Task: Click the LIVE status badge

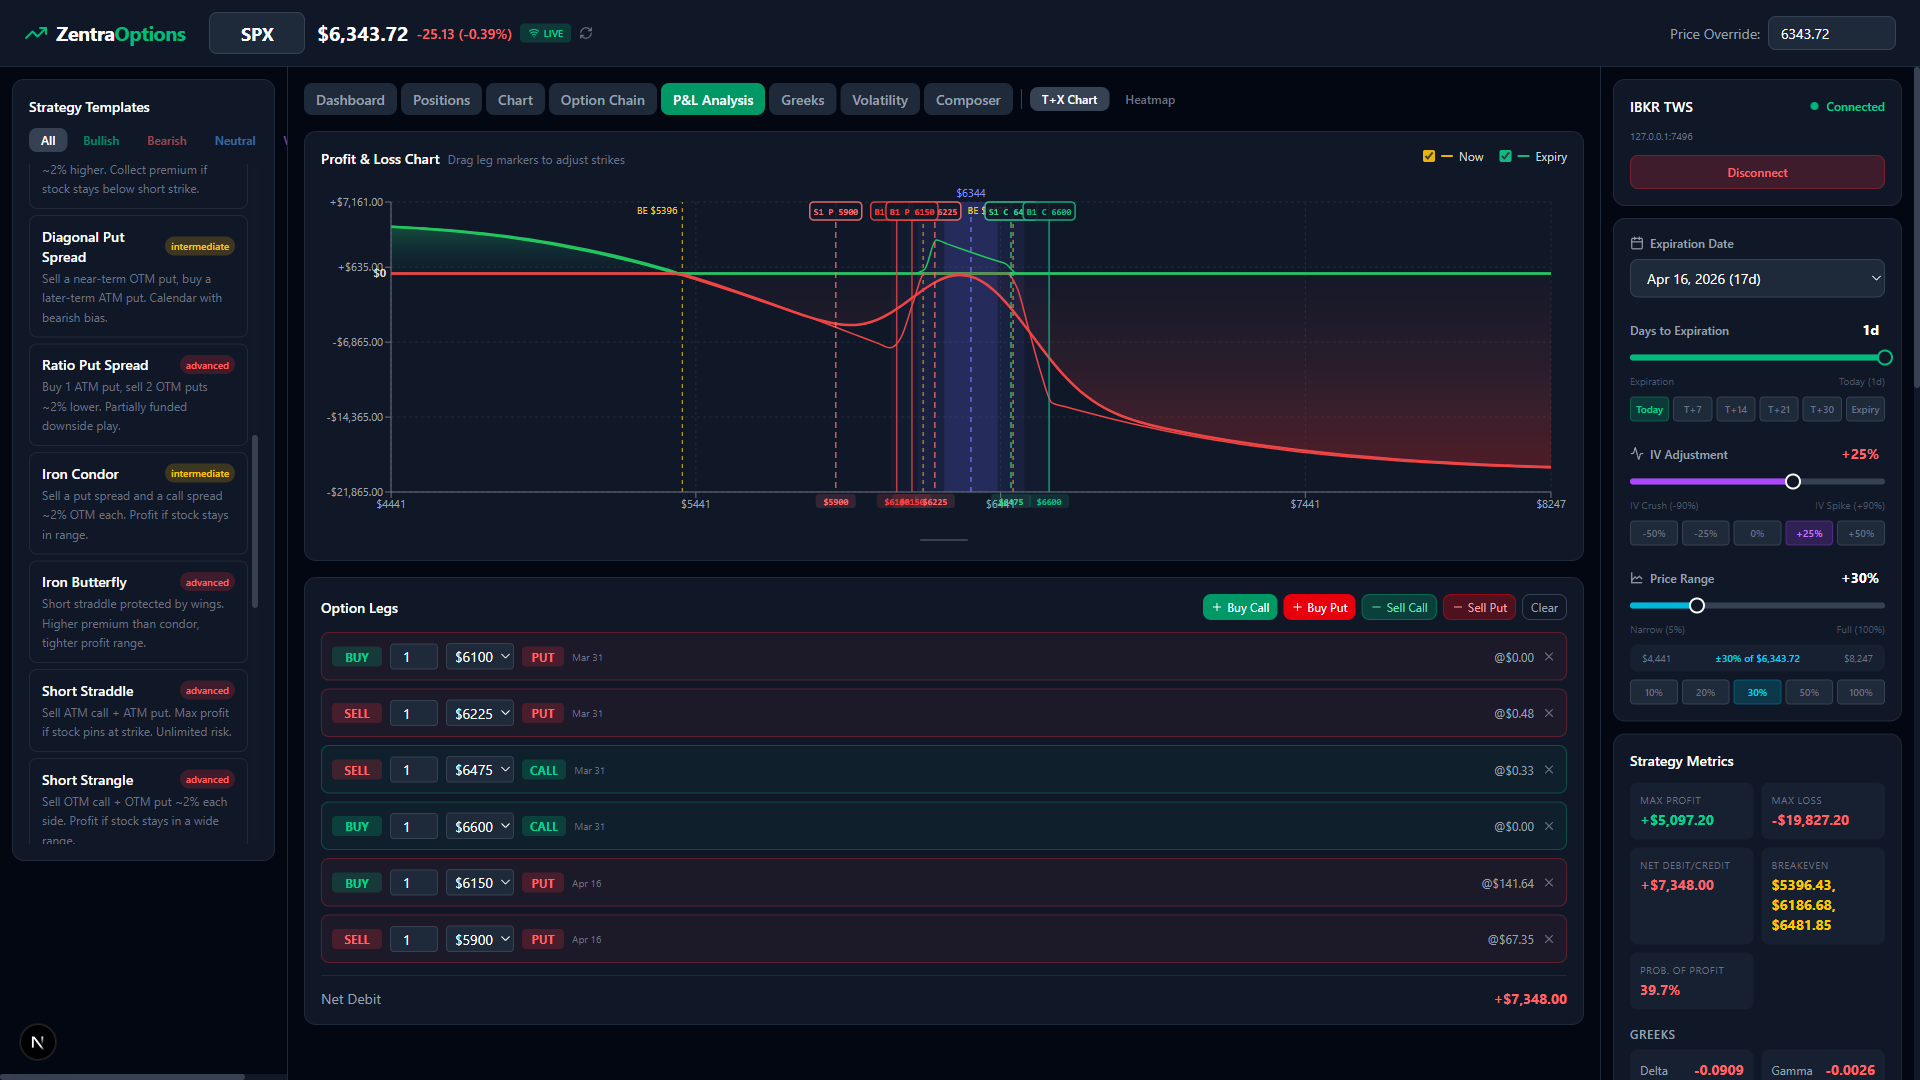Action: tap(545, 33)
